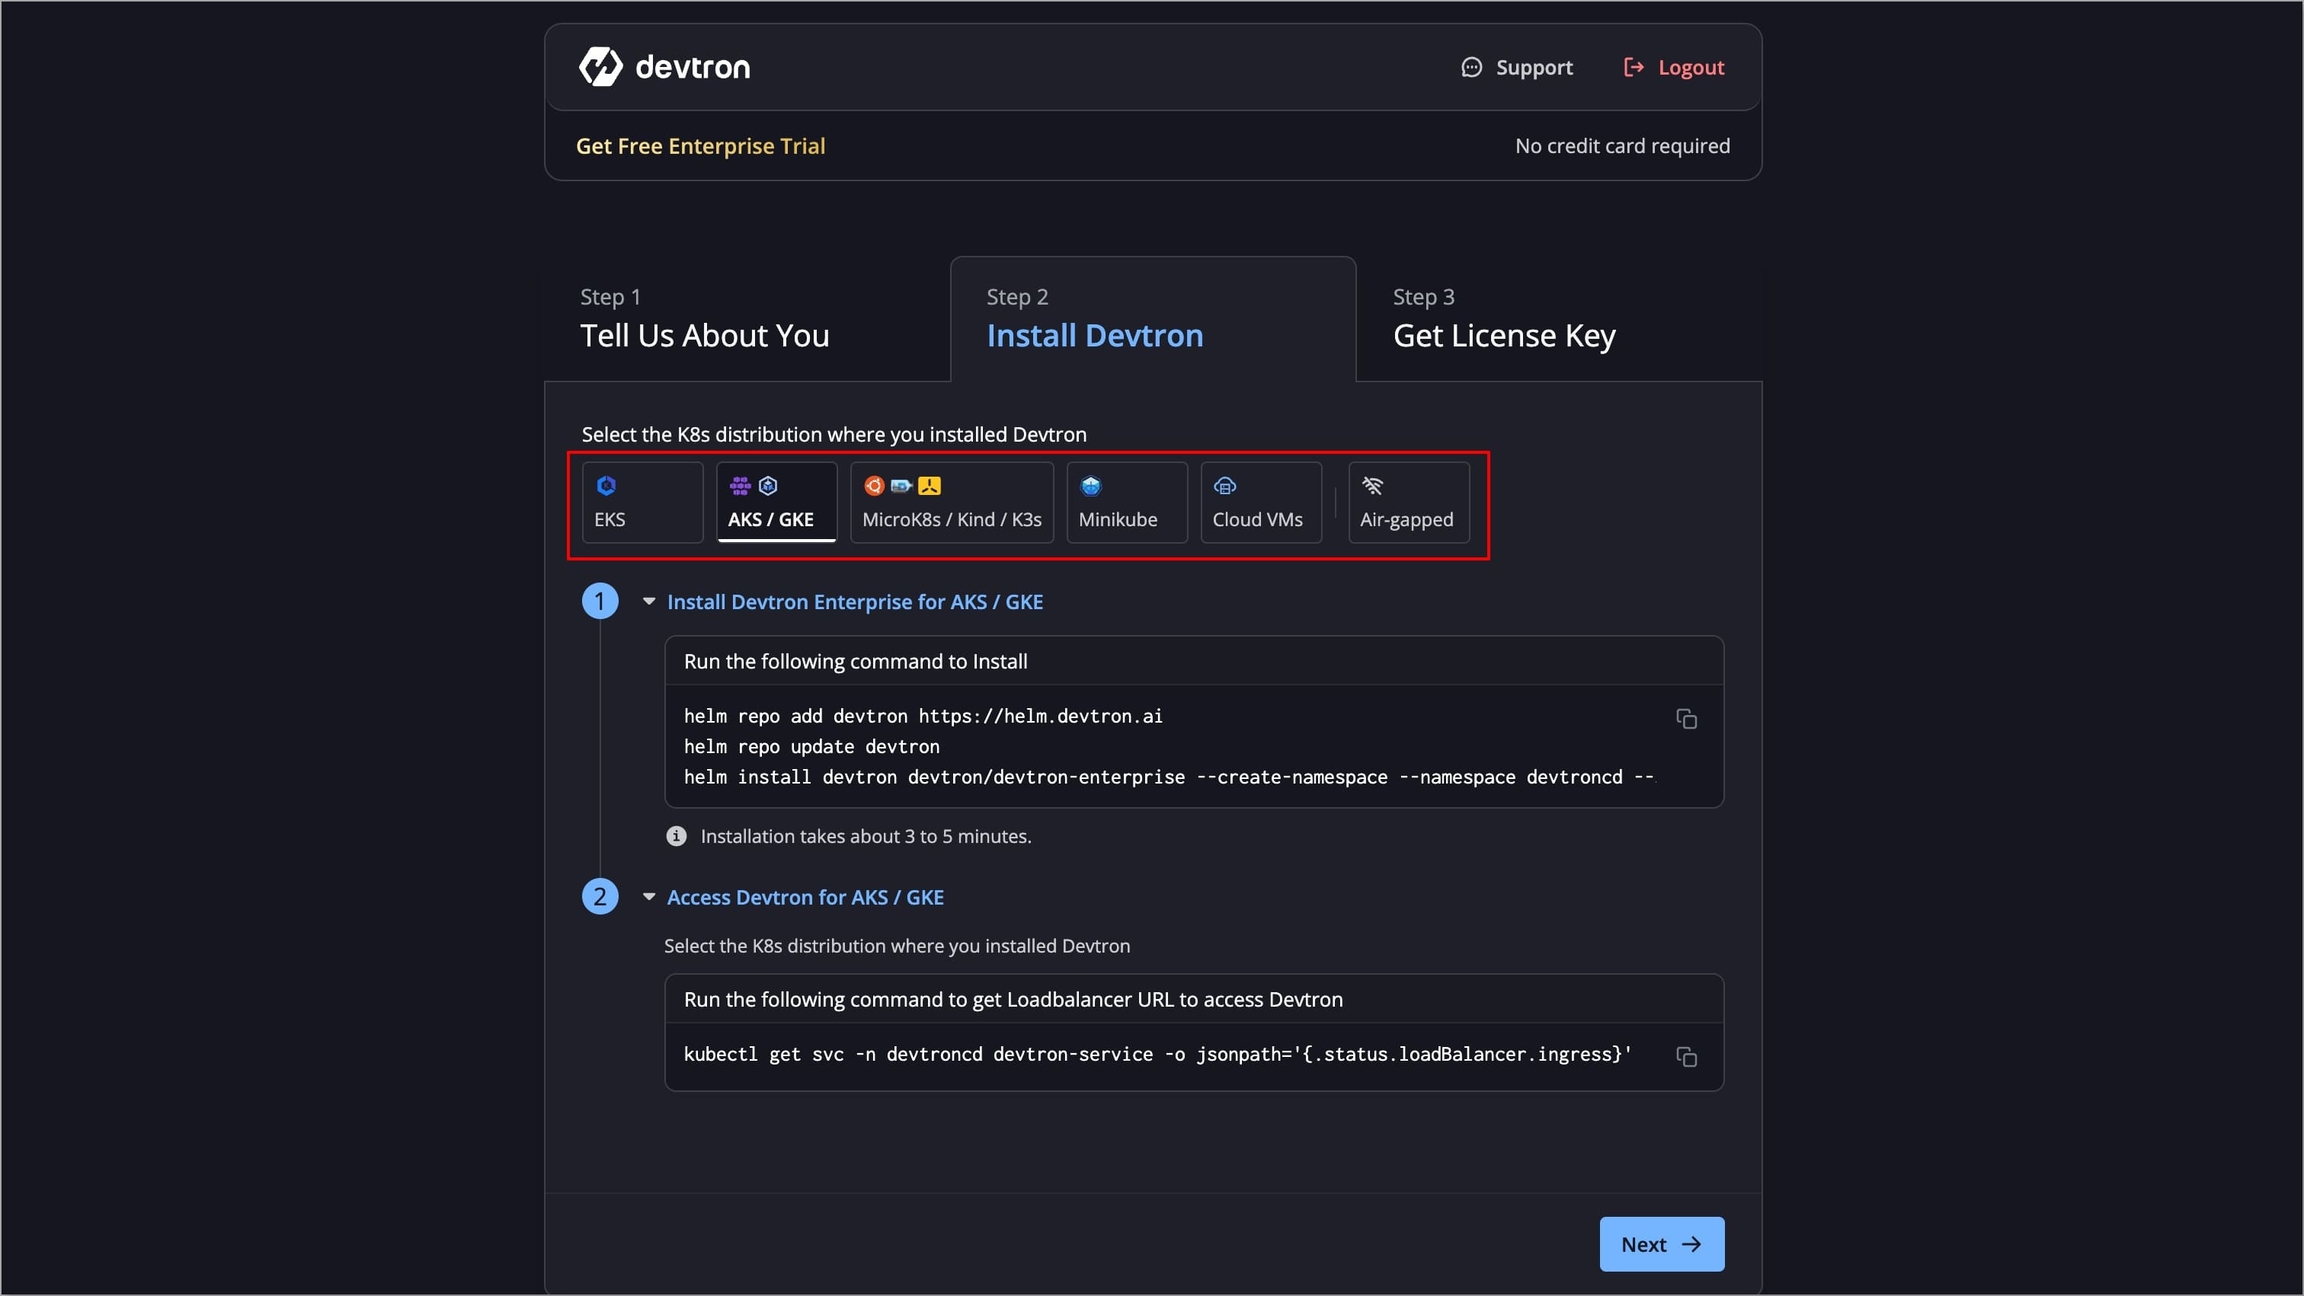
Task: Click Install Devtron Enterprise for AKS / GKE heading
Action: point(855,602)
